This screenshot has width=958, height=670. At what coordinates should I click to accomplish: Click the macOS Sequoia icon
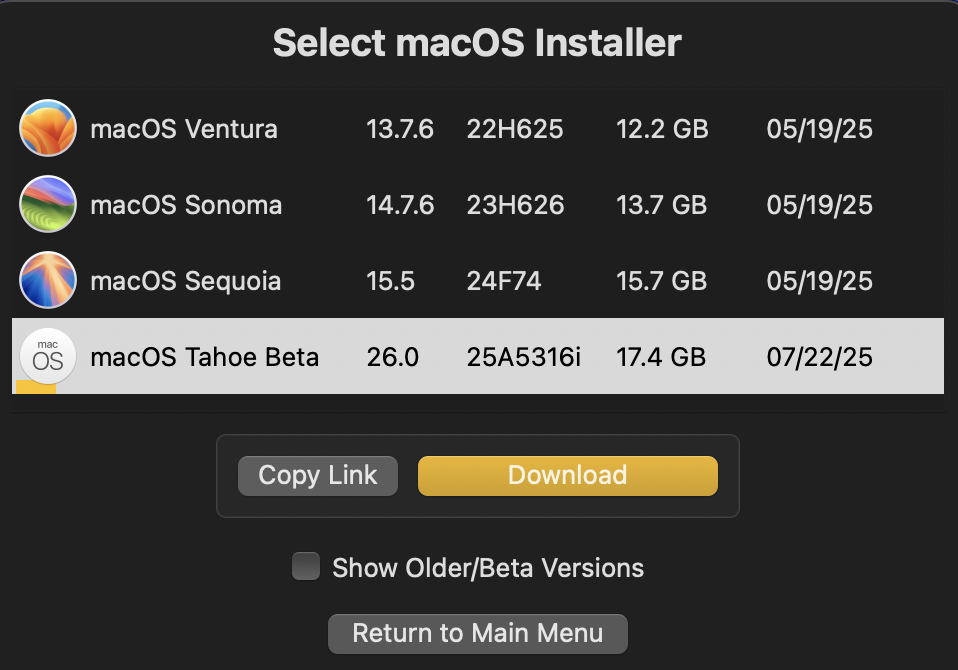point(48,281)
